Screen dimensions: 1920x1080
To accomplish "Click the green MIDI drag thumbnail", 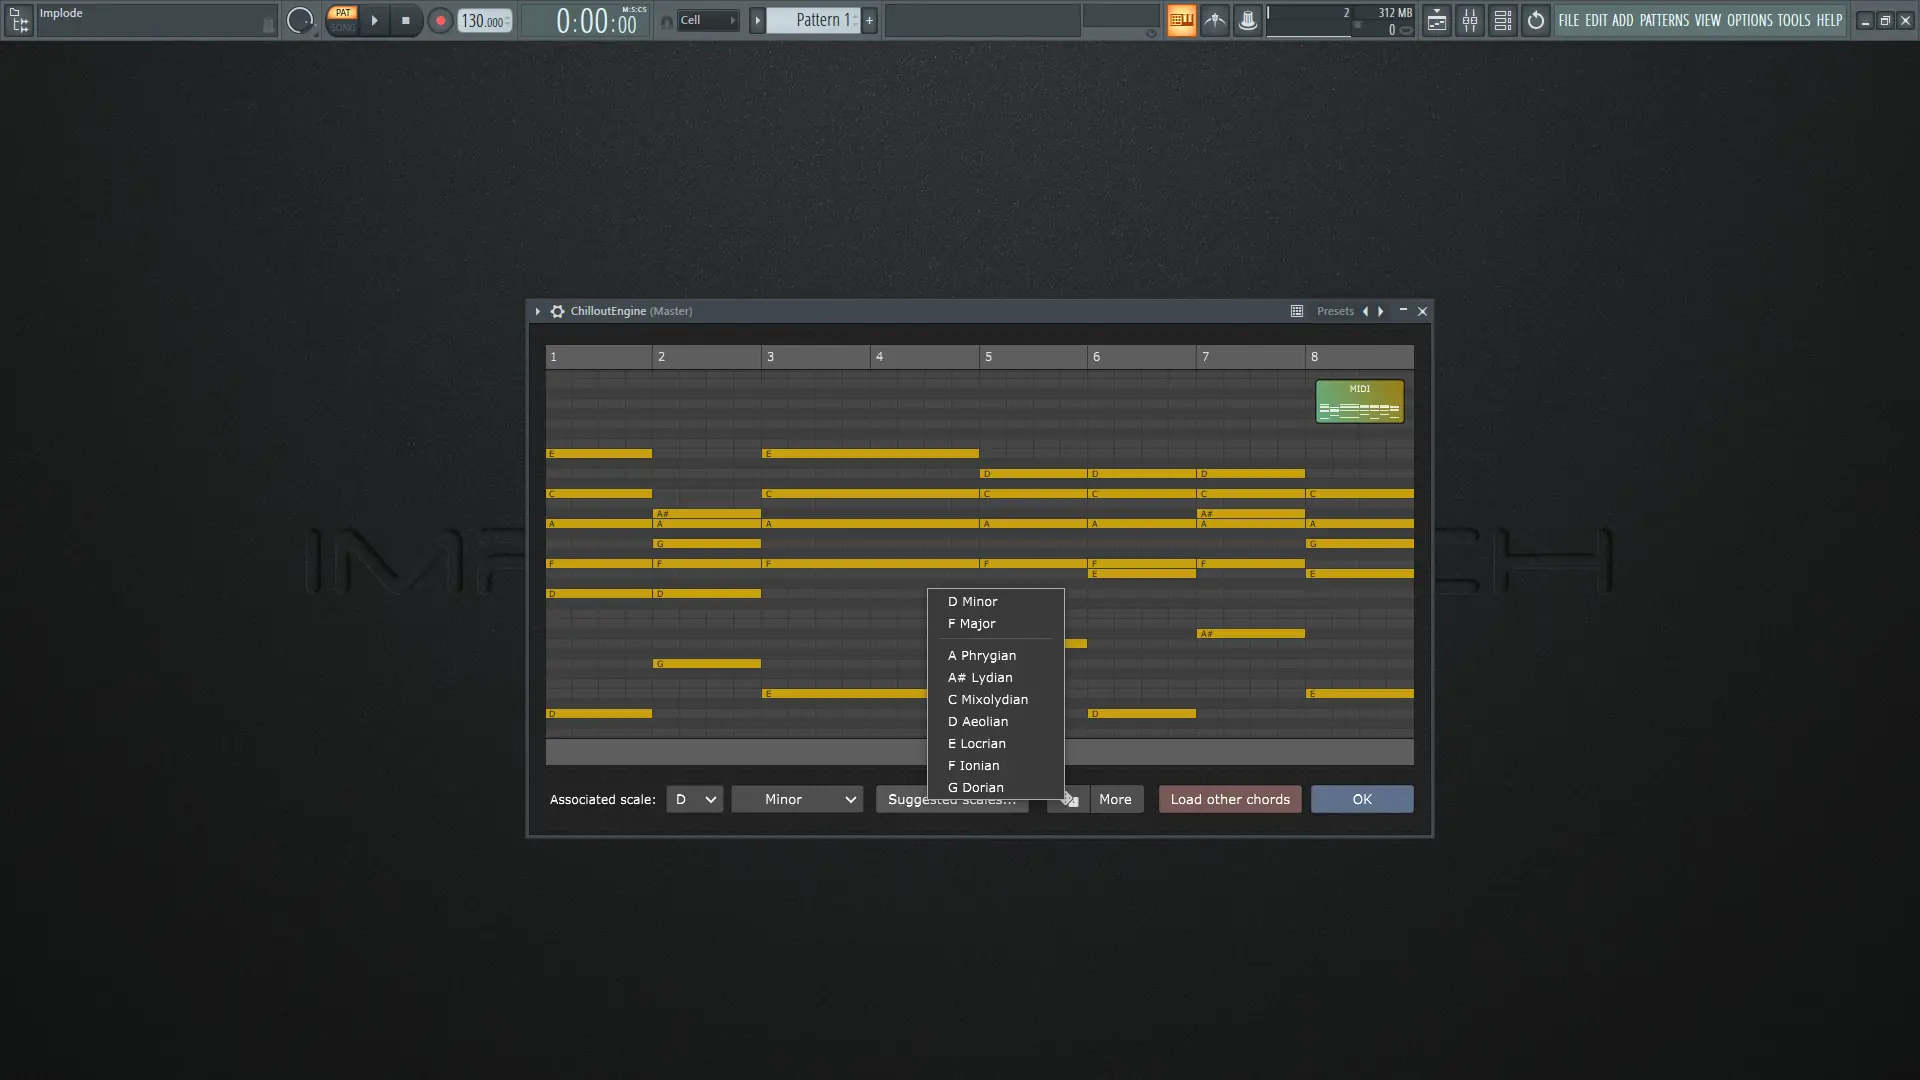I will [x=1359, y=401].
